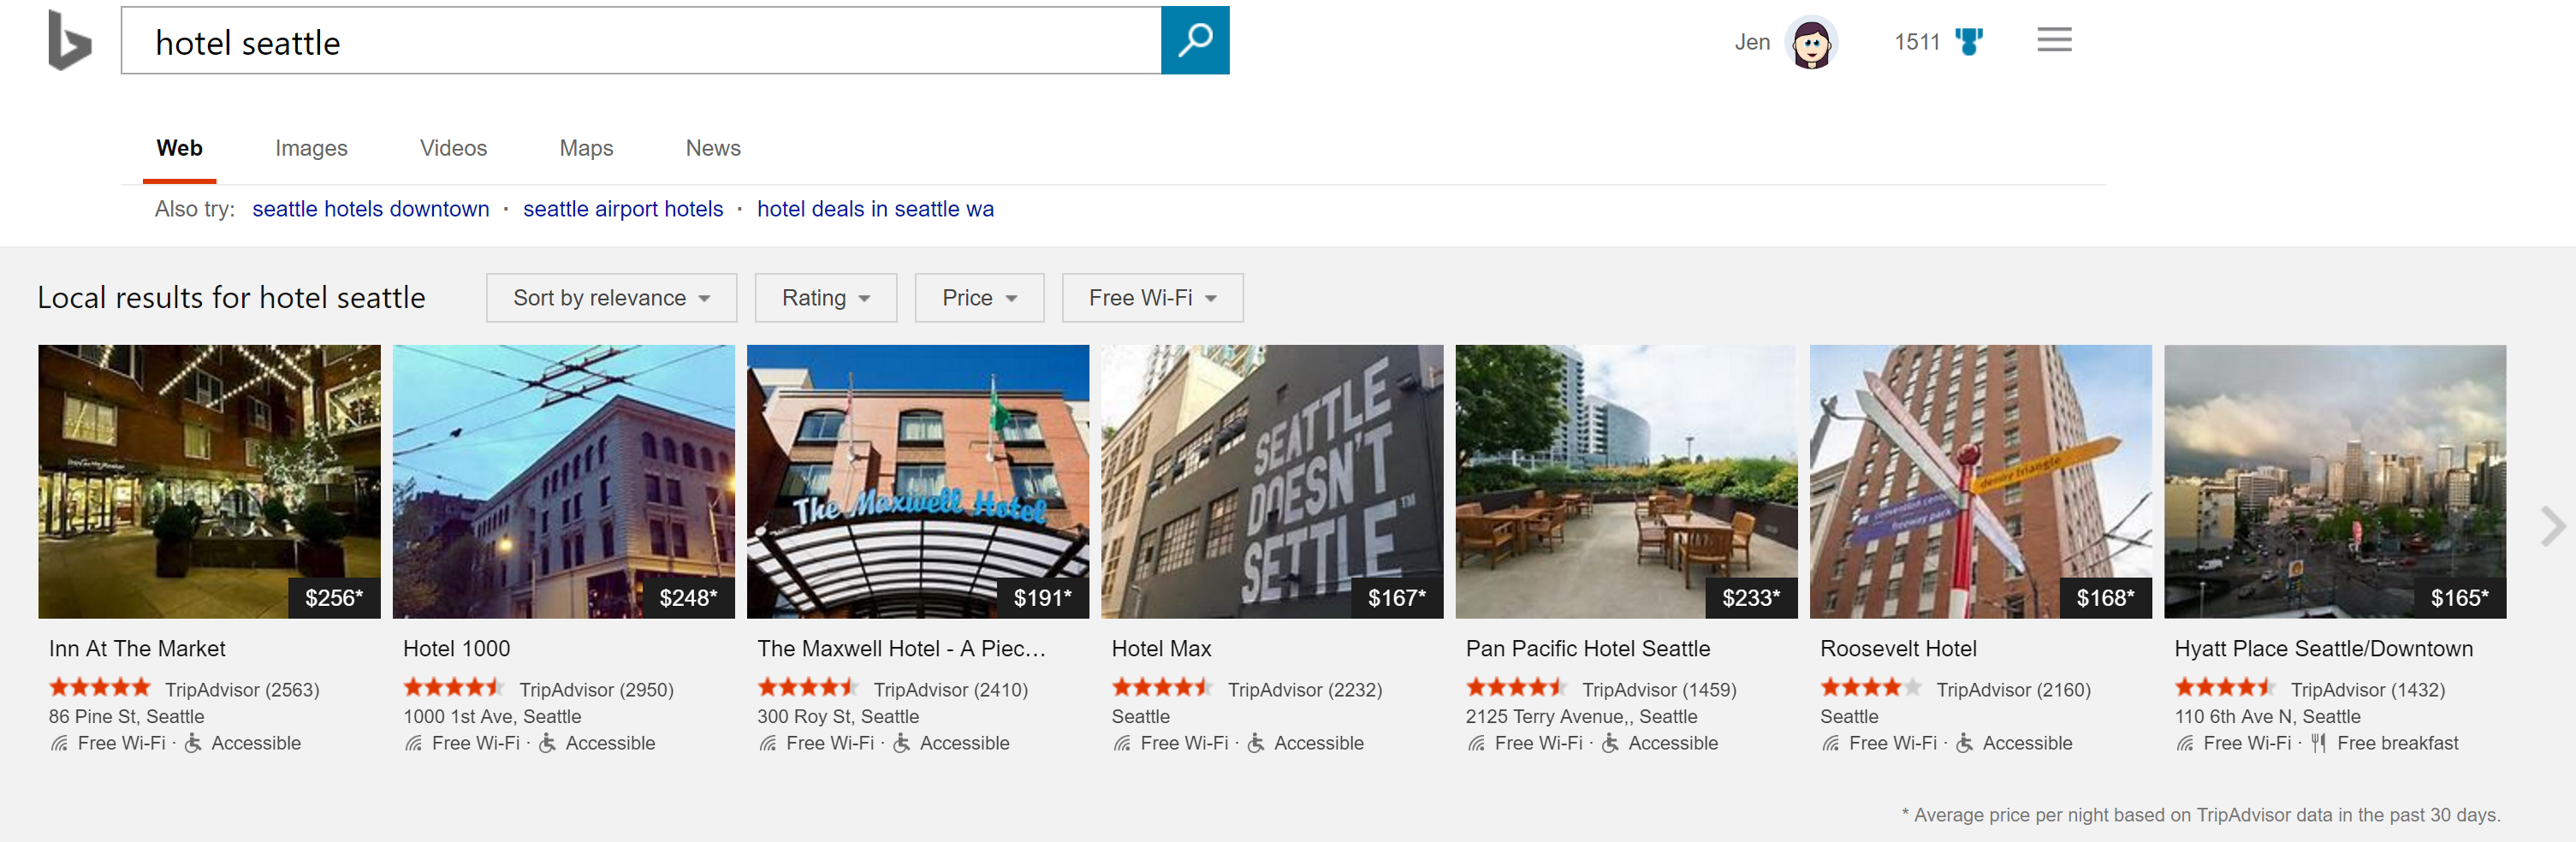Screen dimensions: 2576x842
Task: Open the hamburger menu icon
Action: pyautogui.click(x=2054, y=40)
